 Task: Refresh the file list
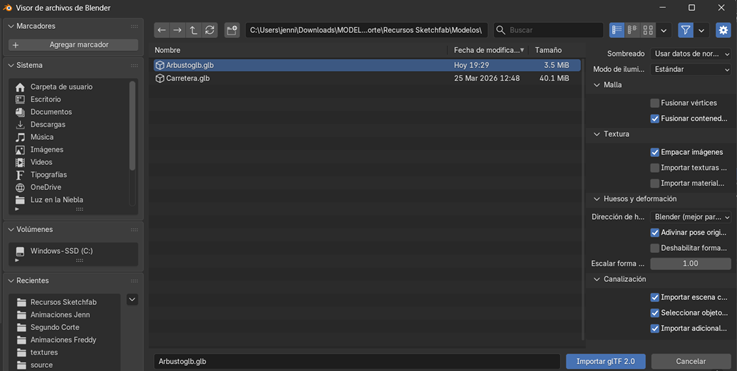(x=210, y=30)
